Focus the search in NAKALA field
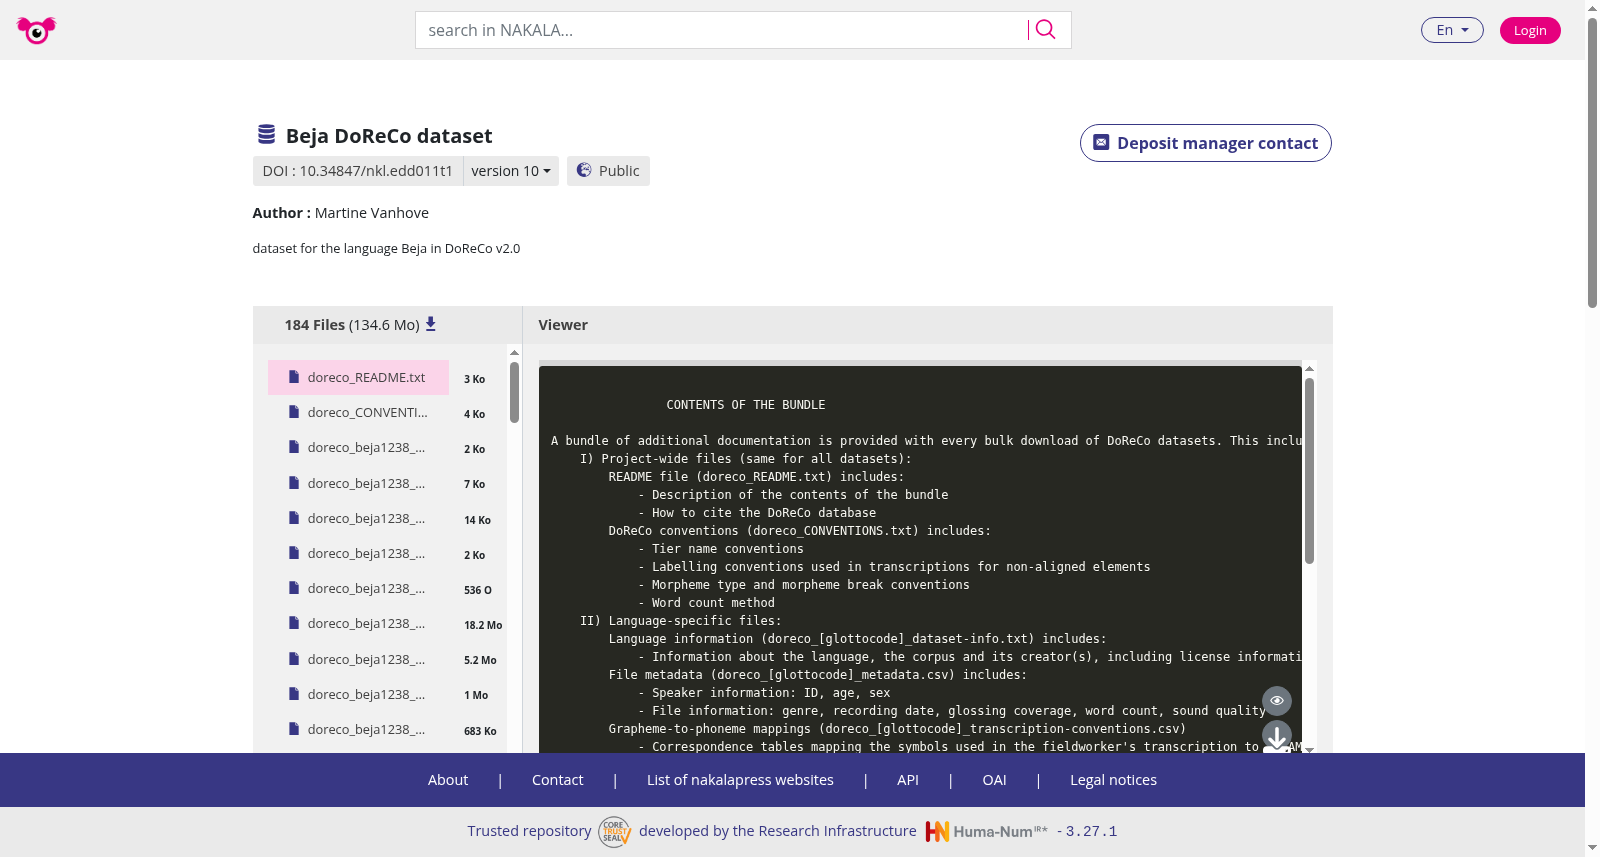The width and height of the screenshot is (1600, 857). (720, 30)
